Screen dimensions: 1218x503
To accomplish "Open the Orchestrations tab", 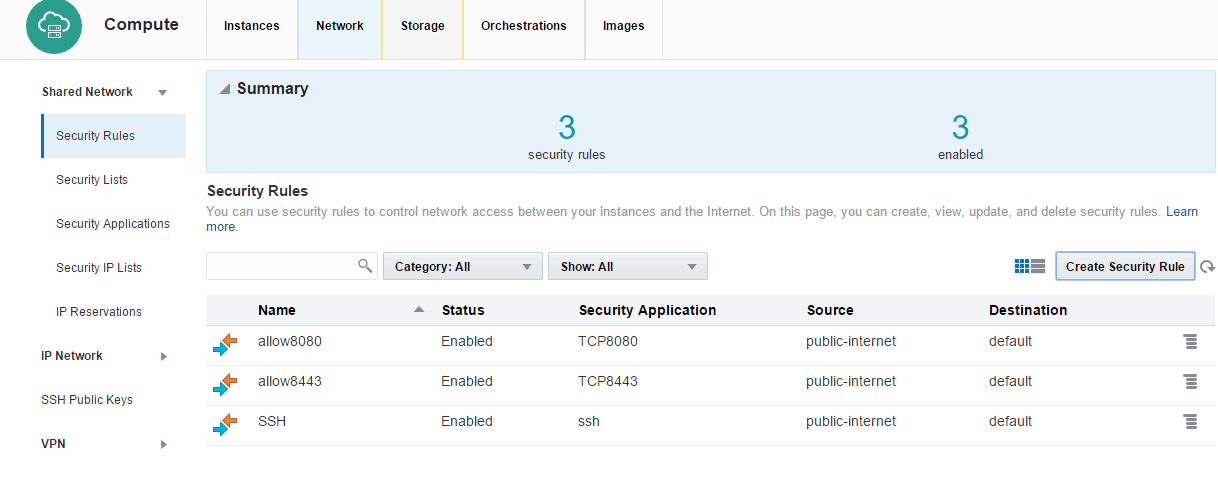I will pos(523,26).
